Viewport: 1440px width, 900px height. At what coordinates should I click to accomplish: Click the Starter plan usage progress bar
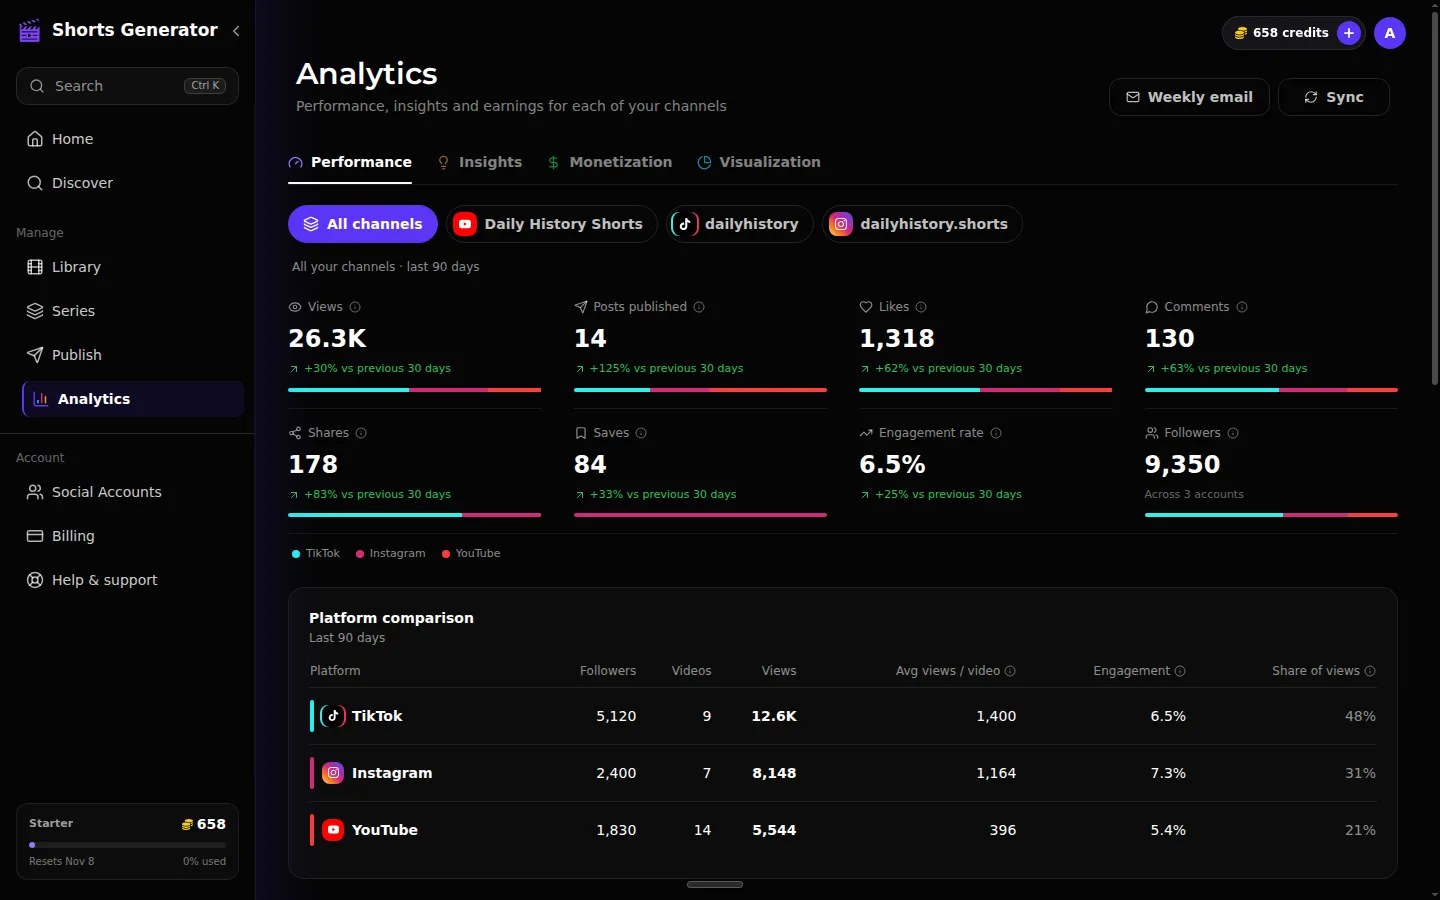click(x=127, y=845)
